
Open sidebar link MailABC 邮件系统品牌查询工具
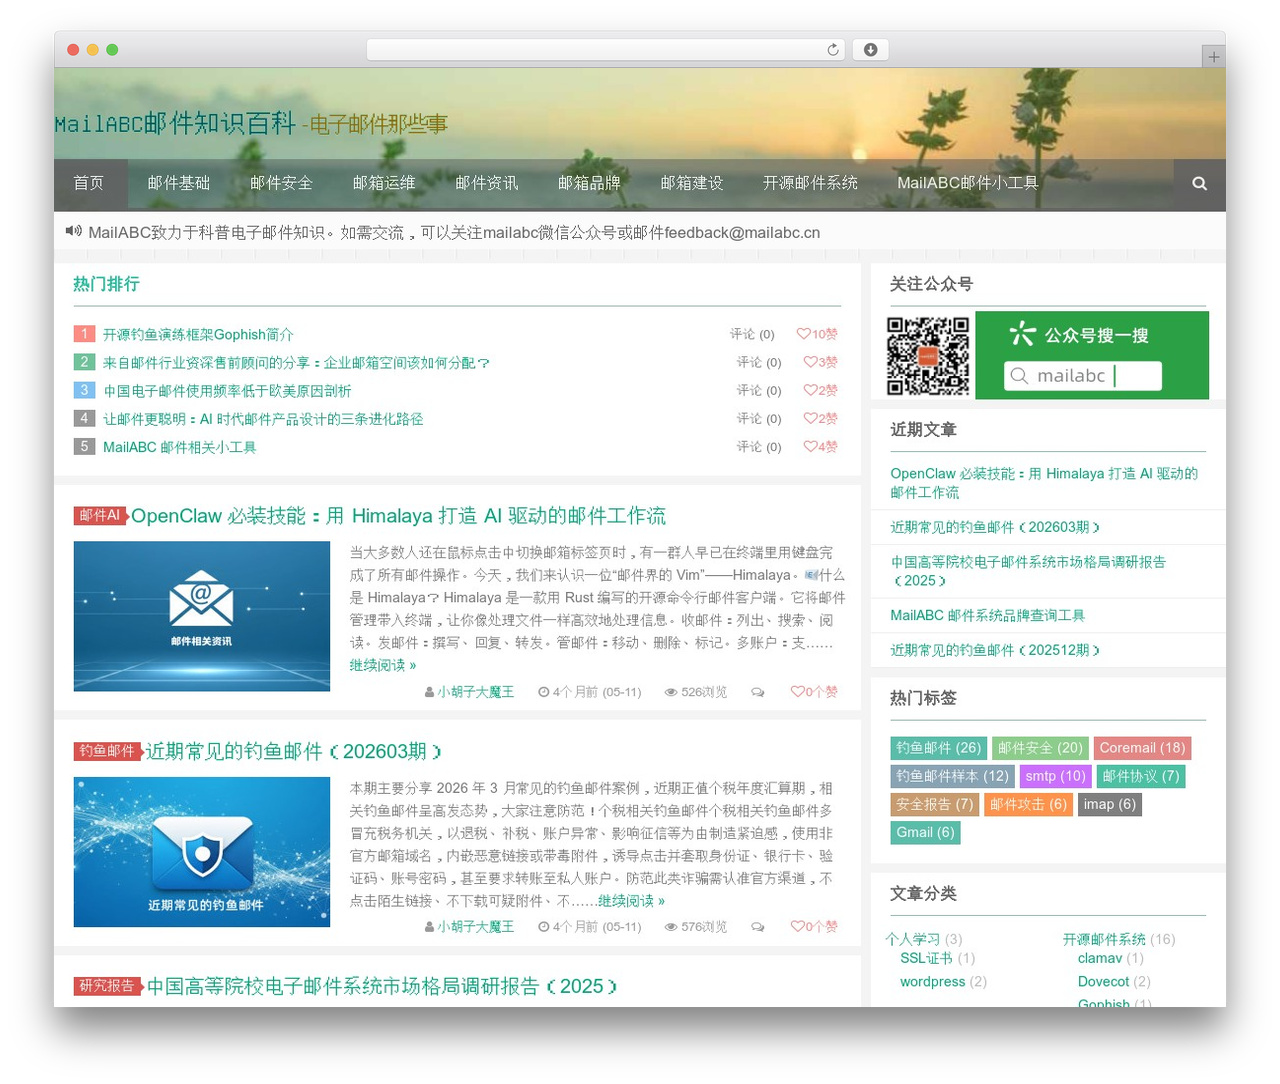click(x=987, y=615)
